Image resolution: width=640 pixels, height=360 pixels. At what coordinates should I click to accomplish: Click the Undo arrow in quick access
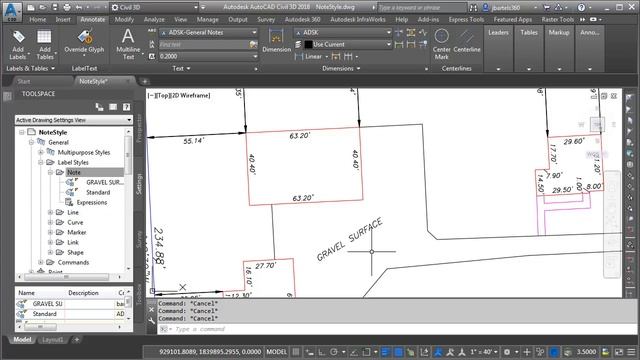tap(79, 7)
